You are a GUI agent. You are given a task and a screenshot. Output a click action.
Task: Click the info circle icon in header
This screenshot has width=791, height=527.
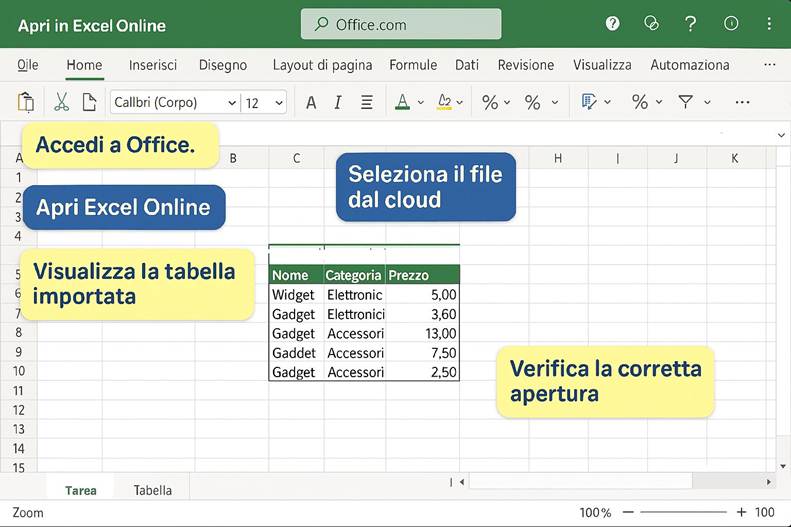731,23
